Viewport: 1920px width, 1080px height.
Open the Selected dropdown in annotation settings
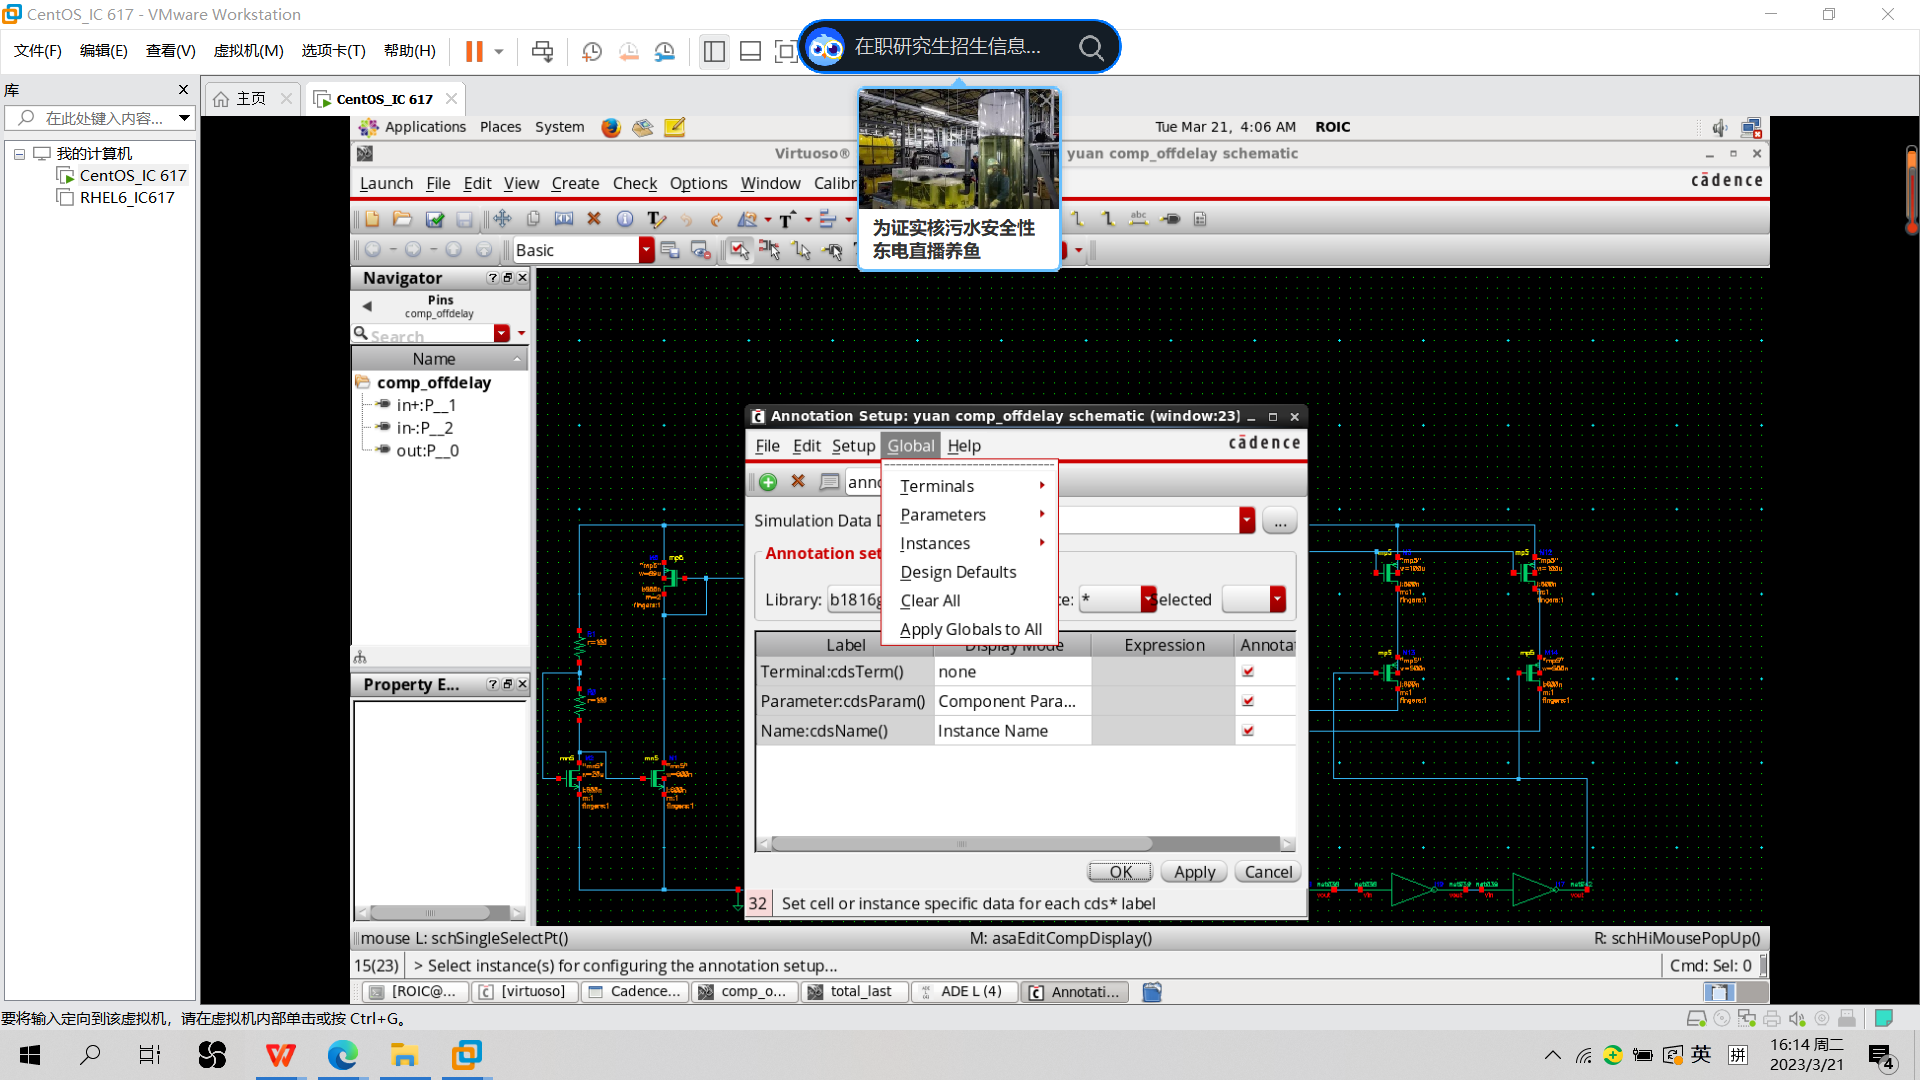point(1277,599)
